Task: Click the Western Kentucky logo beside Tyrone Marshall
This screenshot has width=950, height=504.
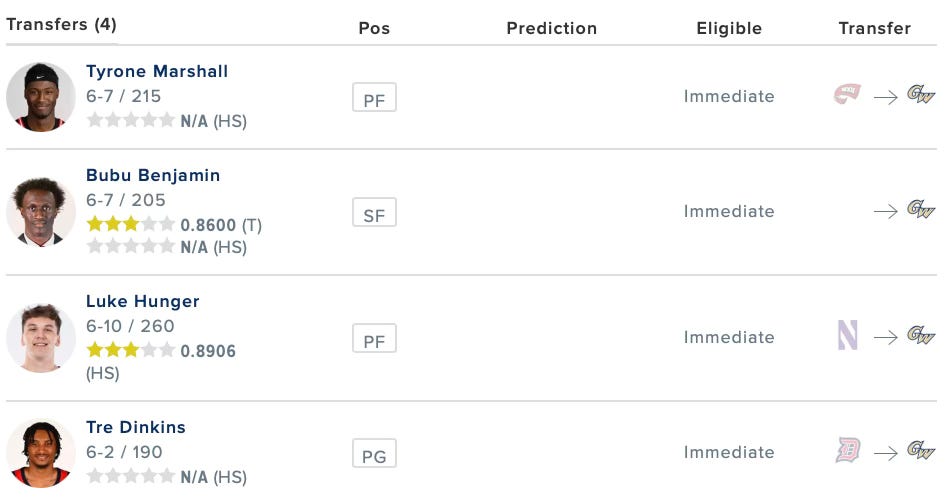Action: pos(847,95)
